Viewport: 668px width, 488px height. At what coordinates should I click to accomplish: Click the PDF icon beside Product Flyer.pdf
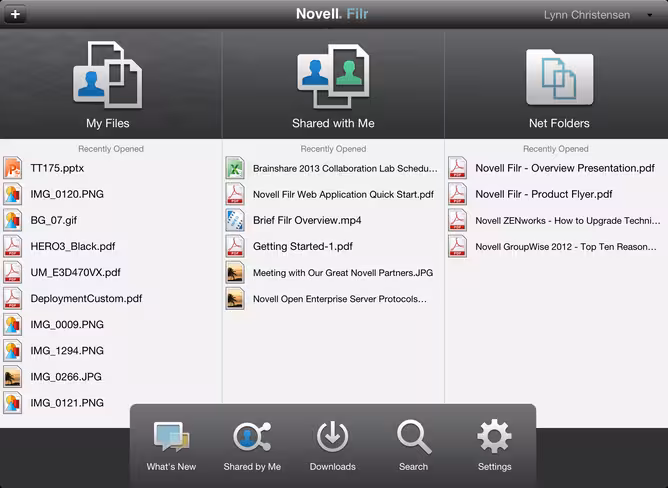(458, 194)
